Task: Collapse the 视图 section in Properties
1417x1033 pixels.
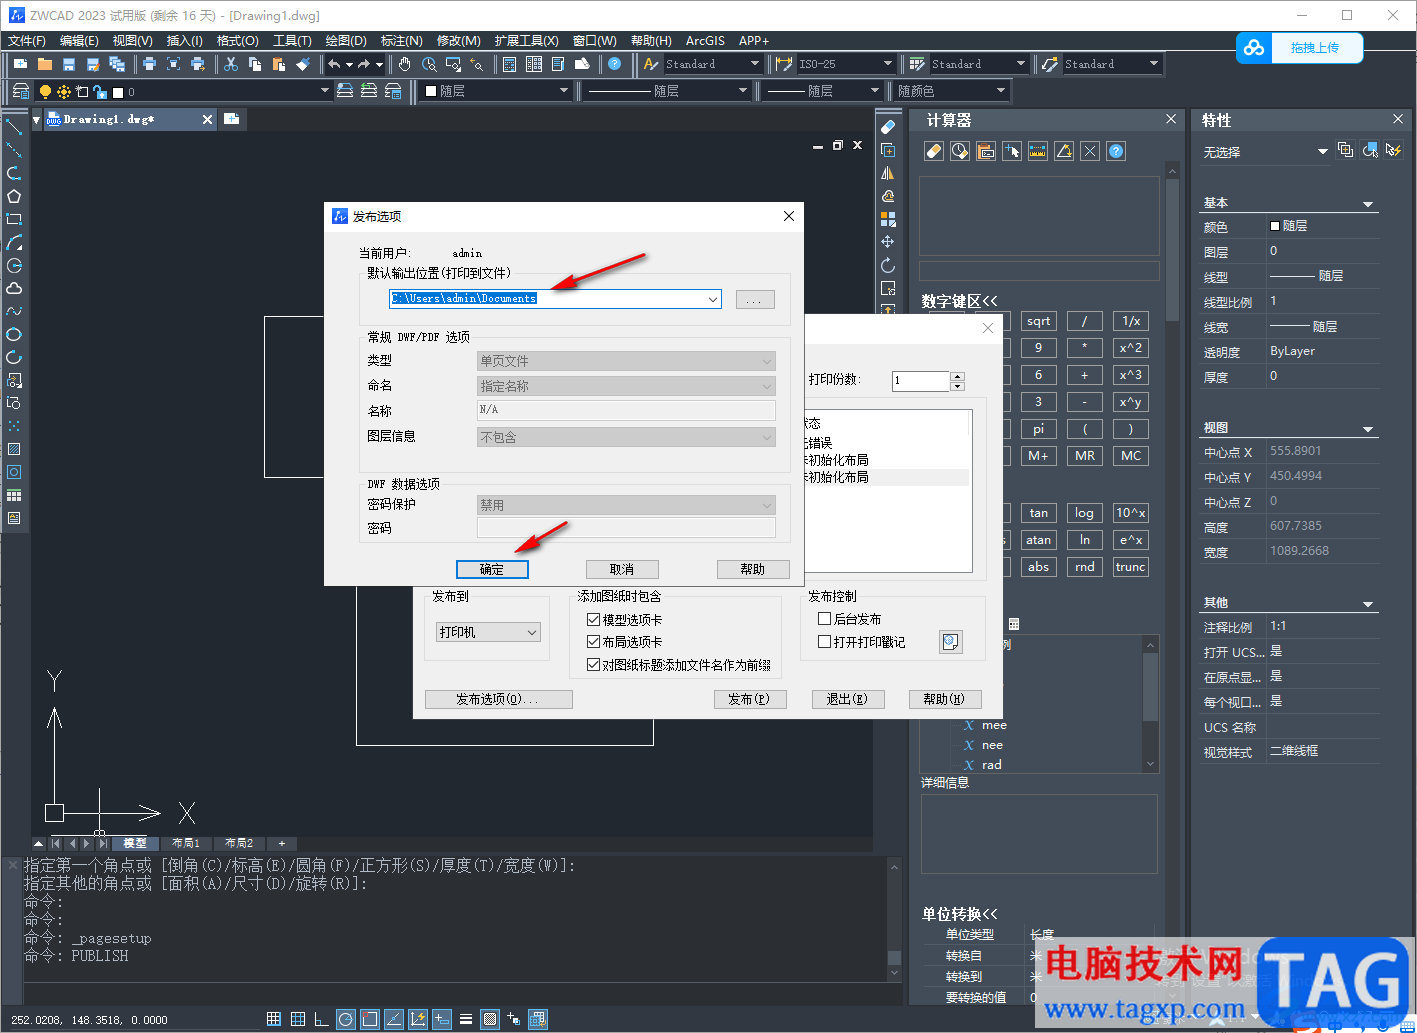Action: pos(1368,429)
